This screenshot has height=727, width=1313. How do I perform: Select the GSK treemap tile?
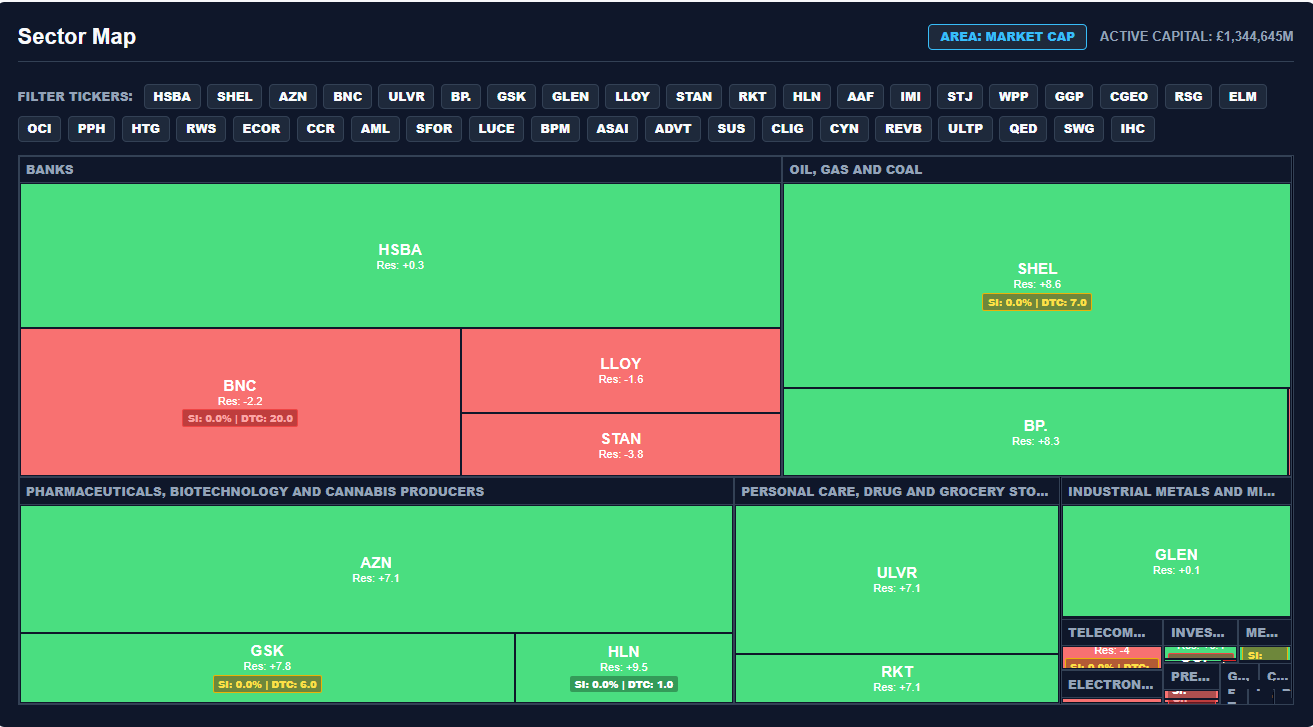point(267,668)
